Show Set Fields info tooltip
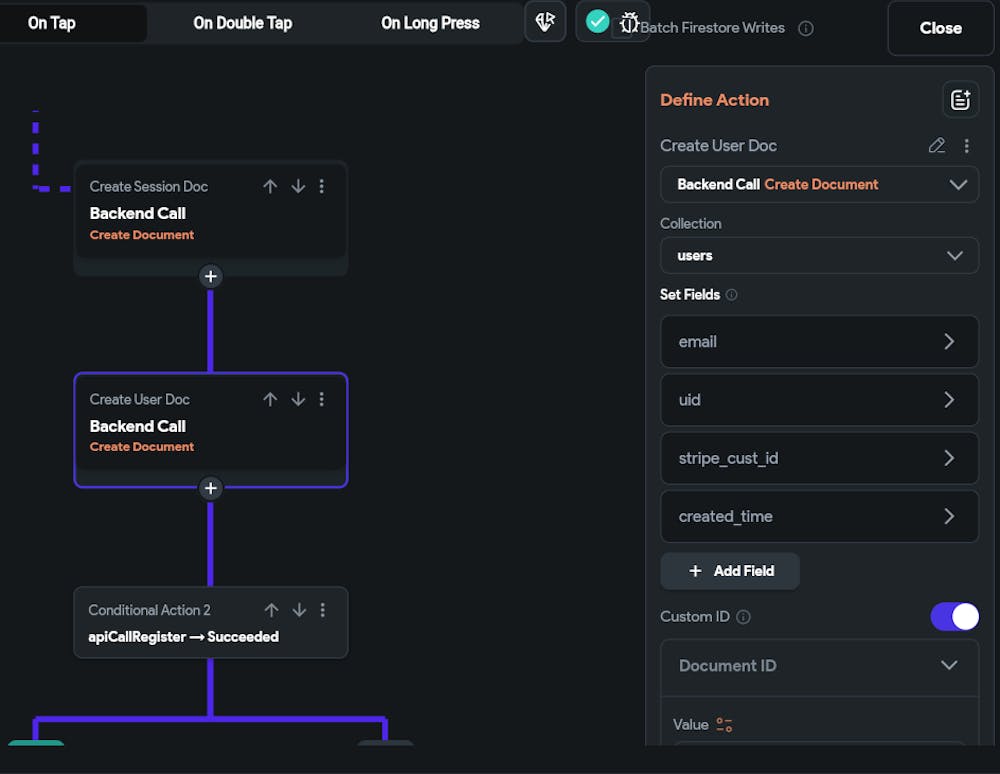Viewport: 1000px width, 774px height. tap(732, 295)
